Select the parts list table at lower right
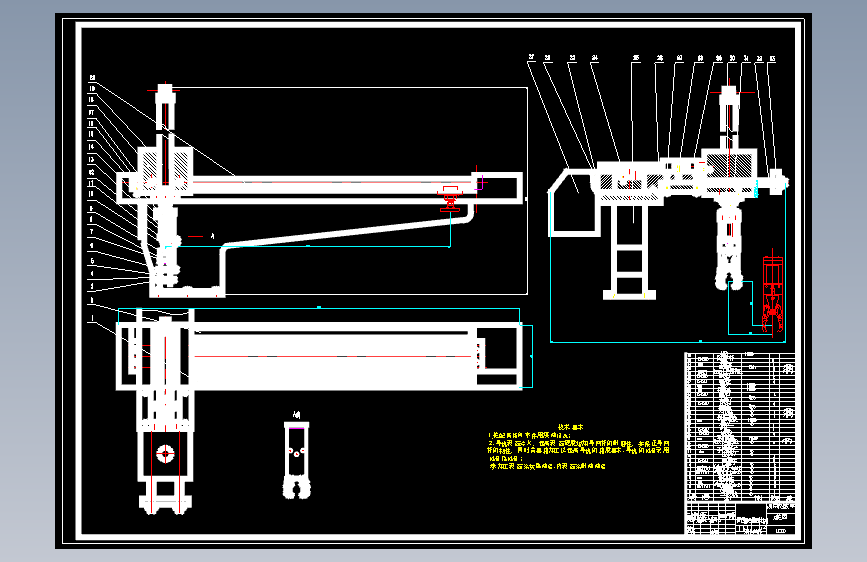The width and height of the screenshot is (867, 562). point(740,426)
